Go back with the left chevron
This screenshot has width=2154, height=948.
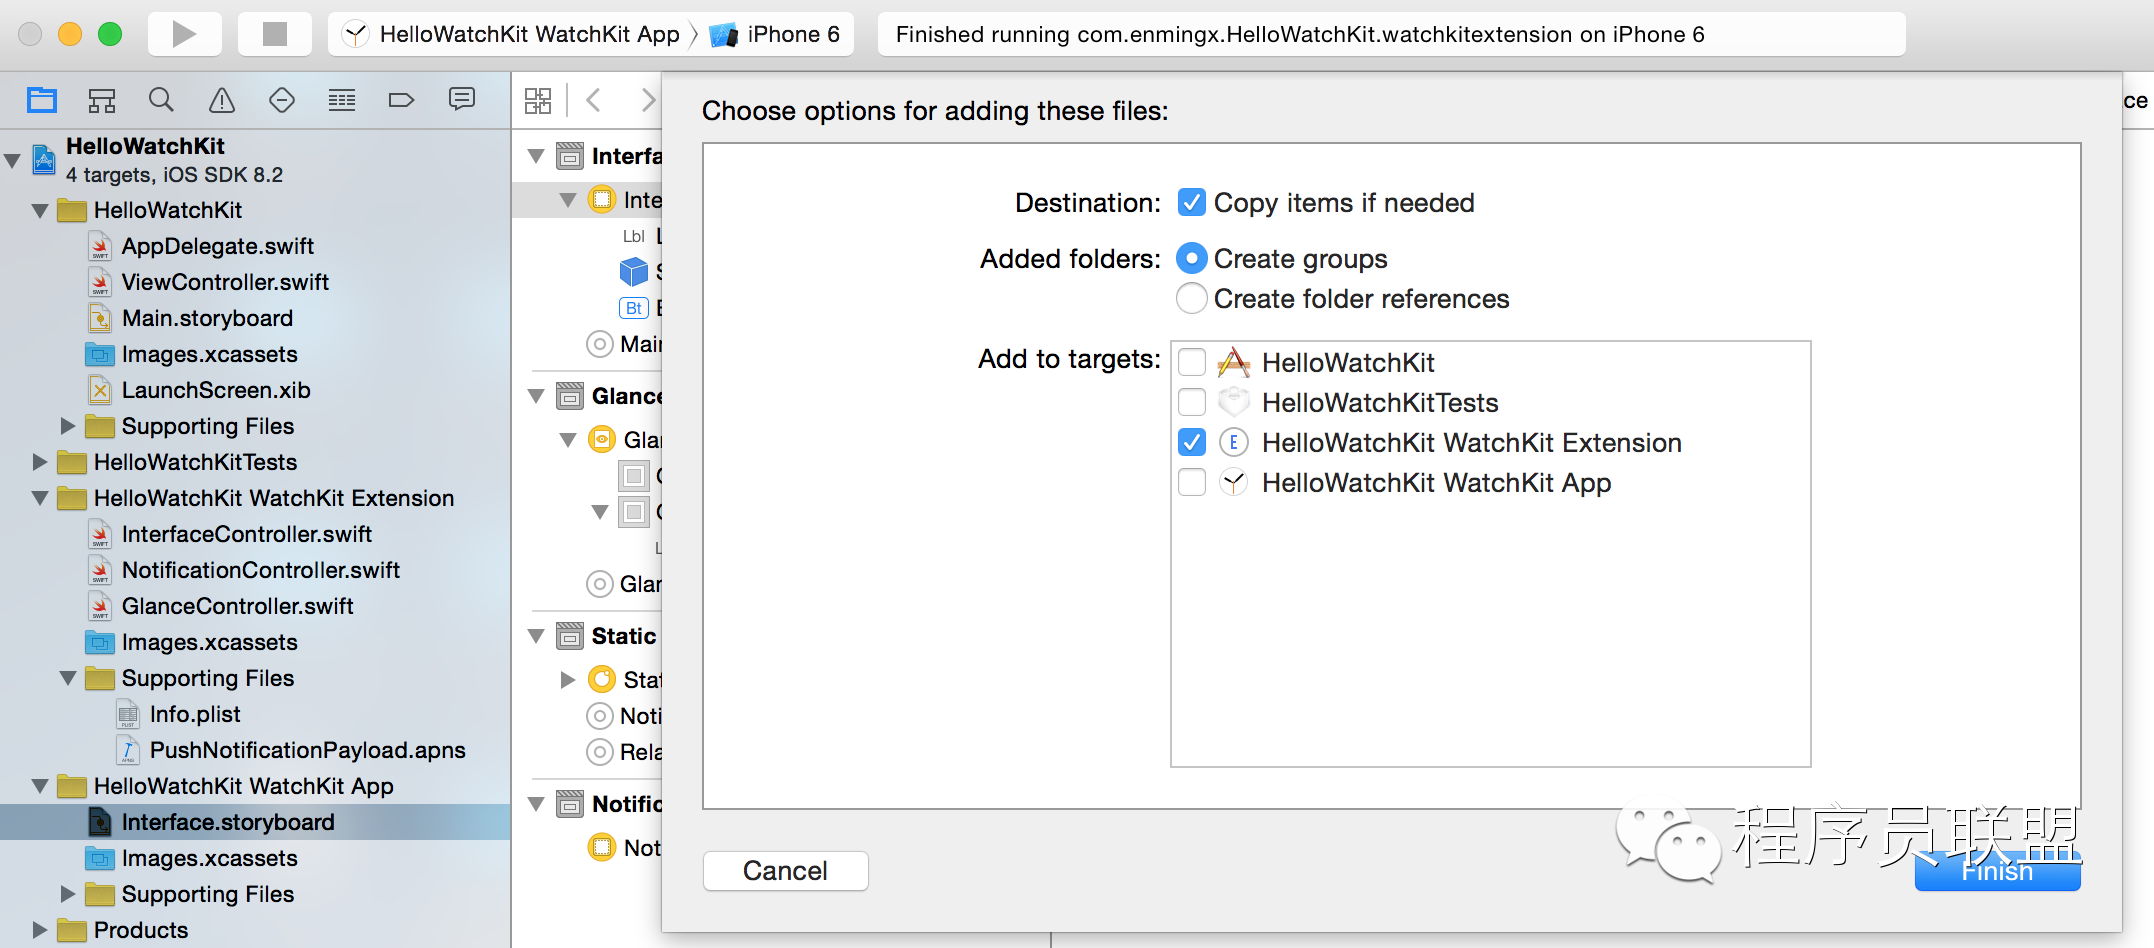[x=593, y=100]
